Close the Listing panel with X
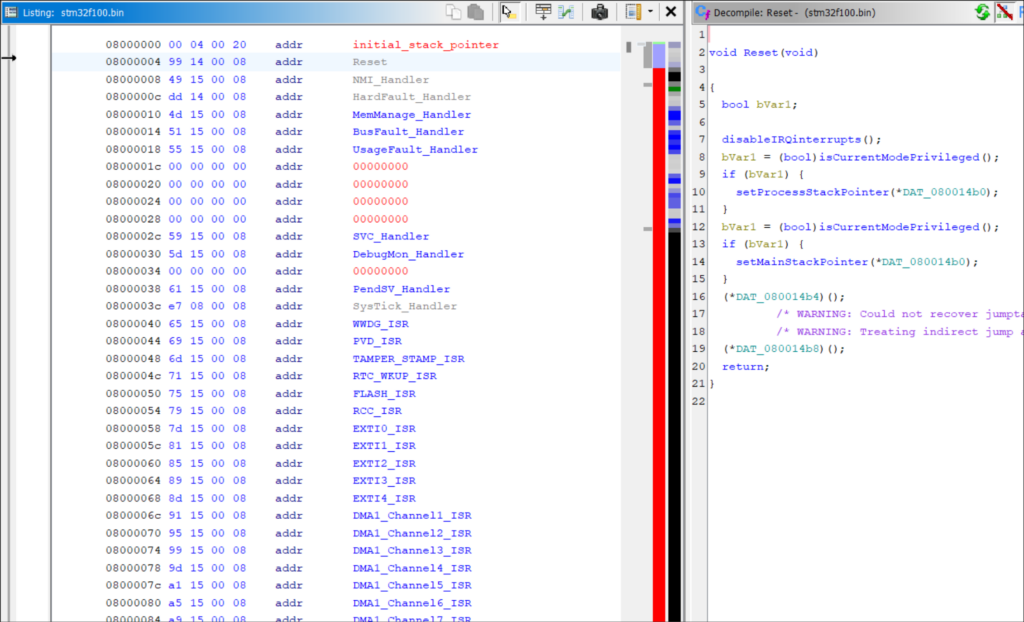 pyautogui.click(x=671, y=12)
